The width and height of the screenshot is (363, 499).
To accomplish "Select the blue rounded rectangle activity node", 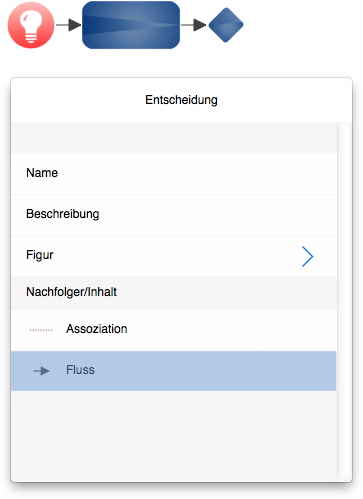I will 131,25.
